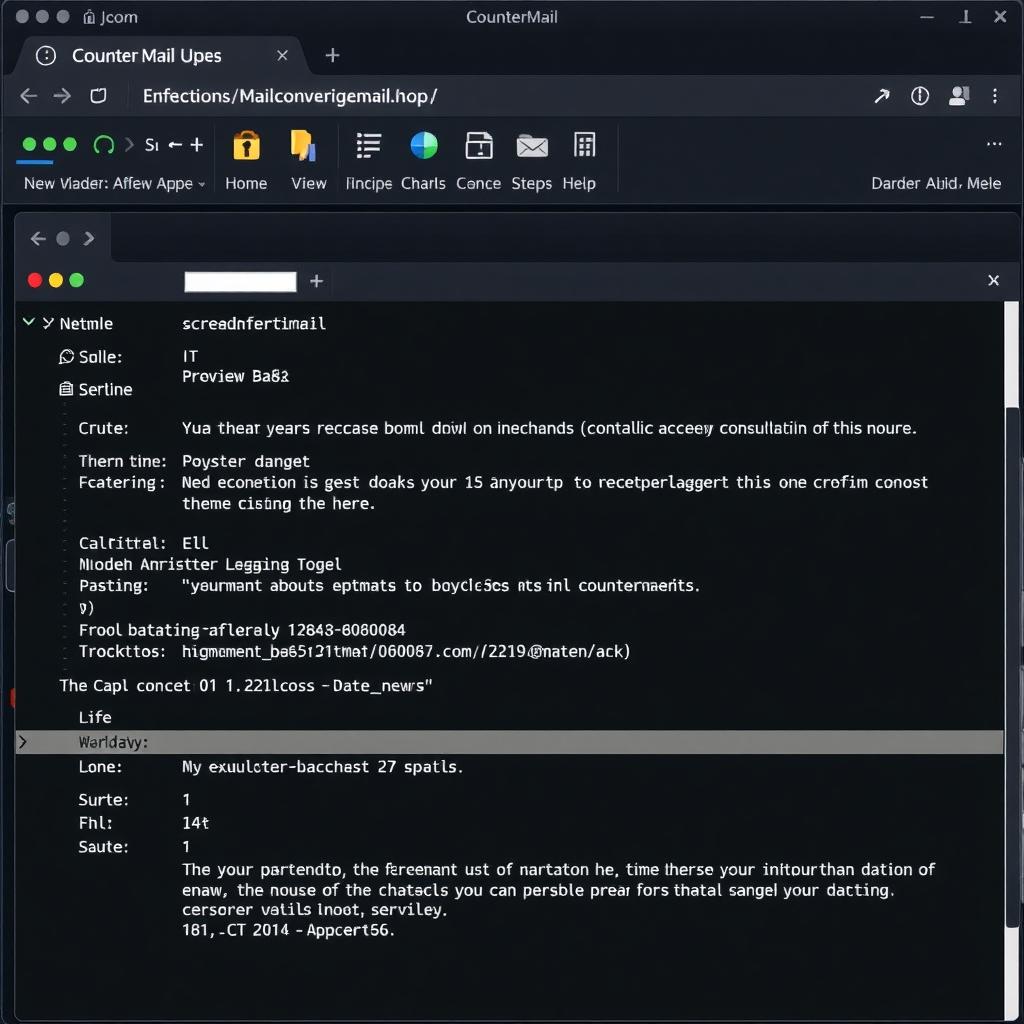Click the 'Pasting:' row label
The width and height of the screenshot is (1024, 1024).
pos(114,586)
